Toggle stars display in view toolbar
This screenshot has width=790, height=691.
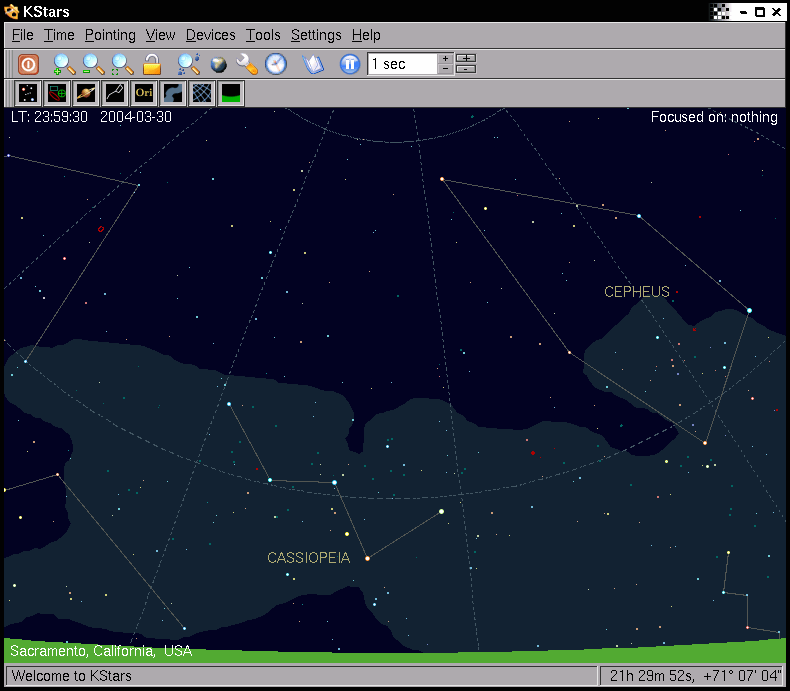pyautogui.click(x=28, y=94)
